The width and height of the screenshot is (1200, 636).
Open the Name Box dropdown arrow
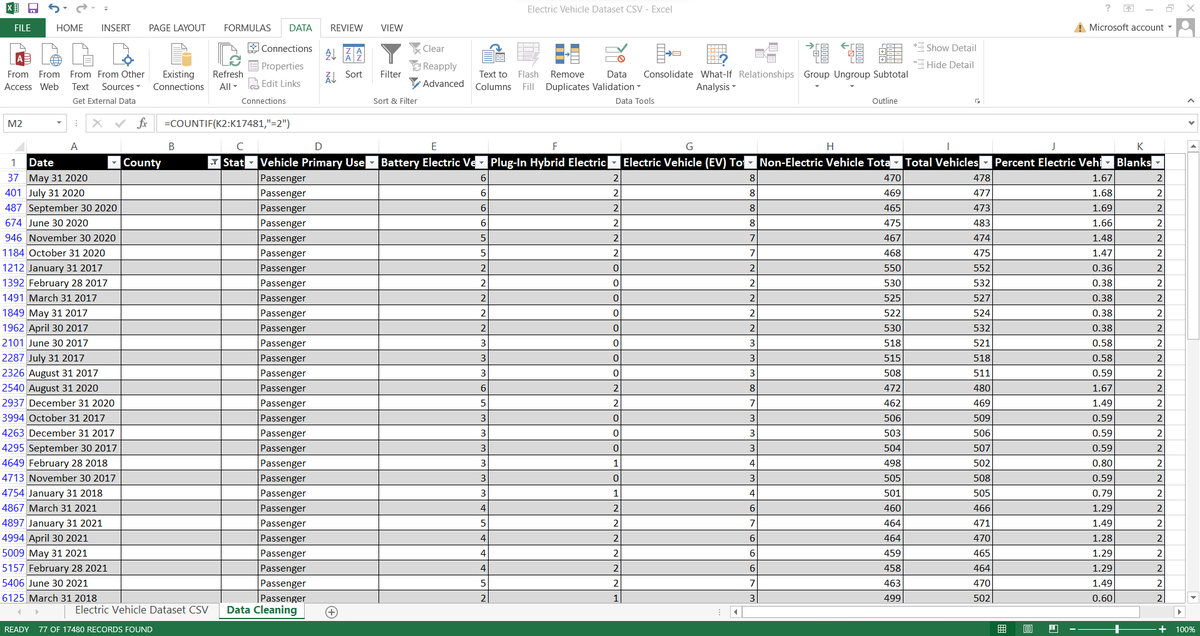(61, 122)
